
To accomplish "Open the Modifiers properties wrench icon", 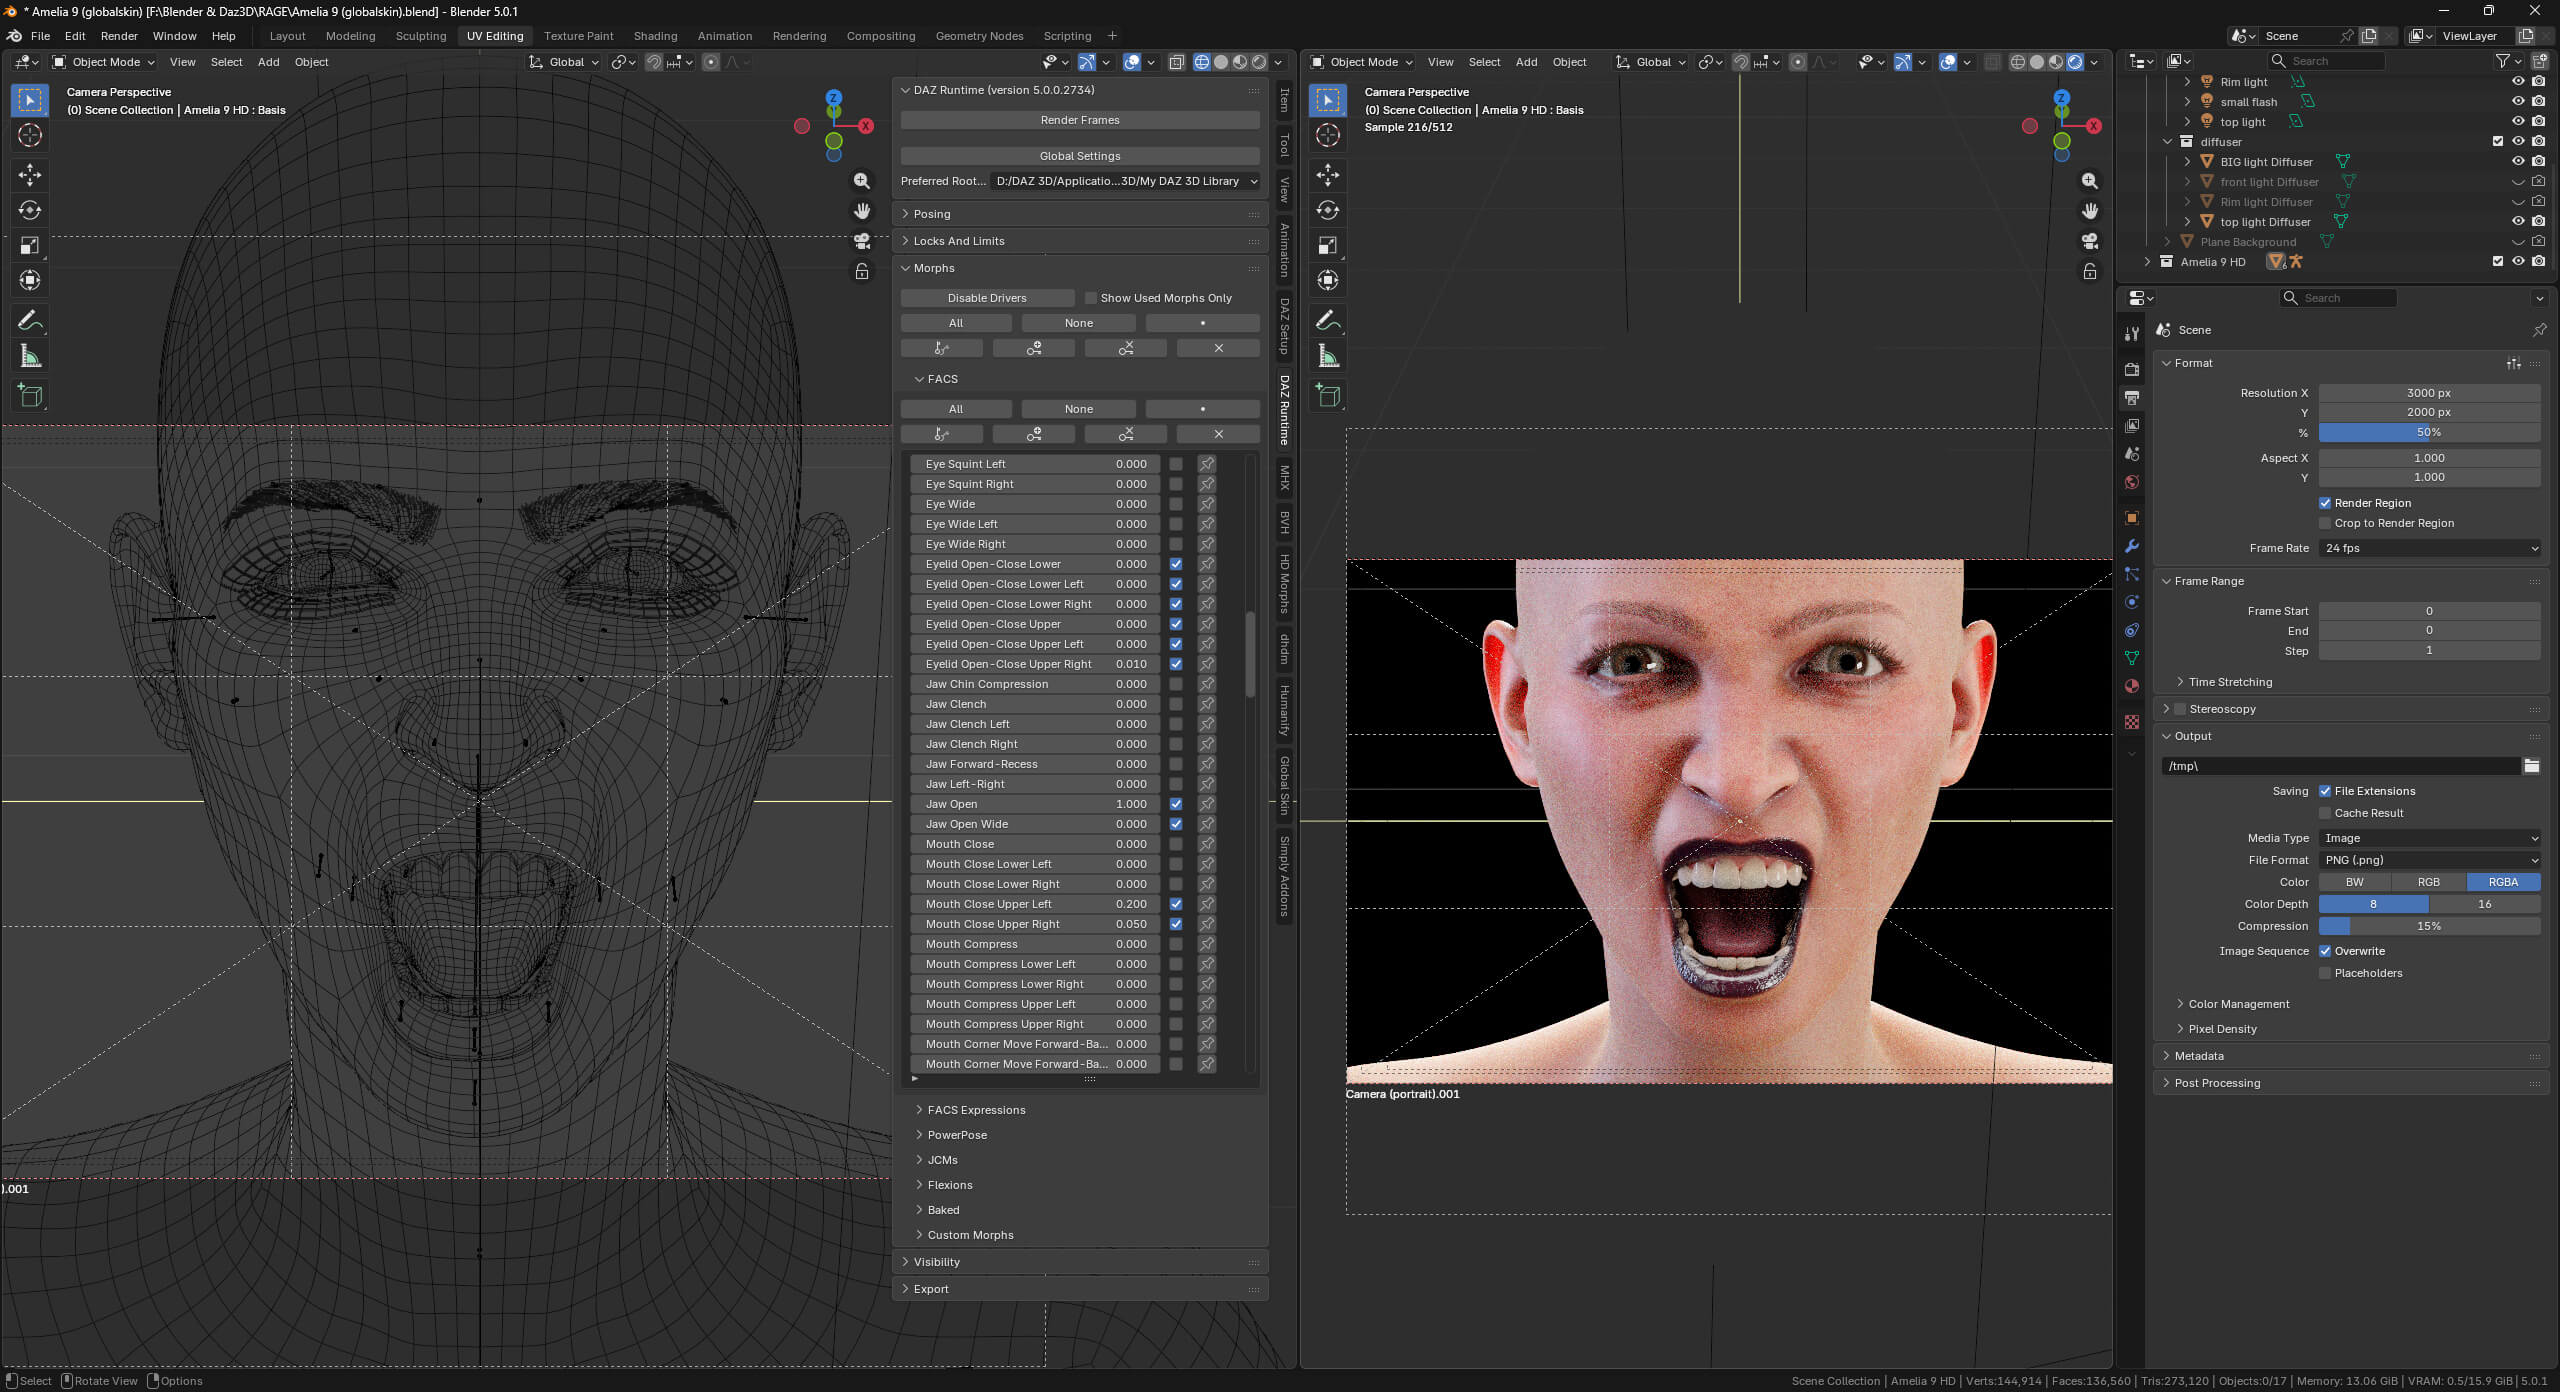I will point(2132,546).
